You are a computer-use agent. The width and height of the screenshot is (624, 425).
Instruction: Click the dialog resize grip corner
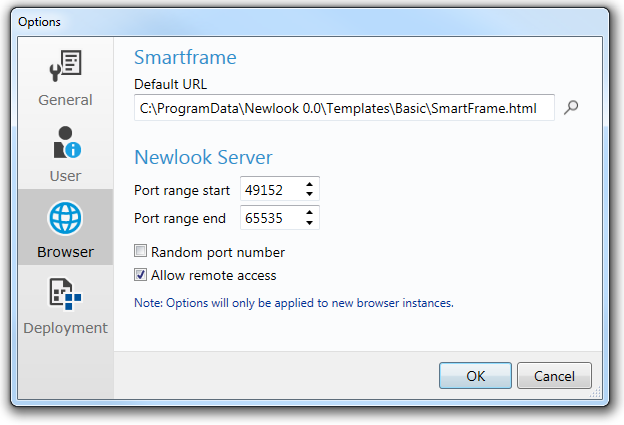(x=596, y=392)
